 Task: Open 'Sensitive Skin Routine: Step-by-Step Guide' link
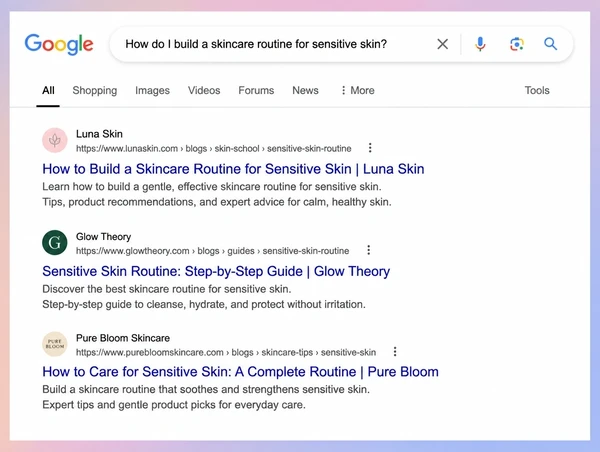tap(216, 271)
